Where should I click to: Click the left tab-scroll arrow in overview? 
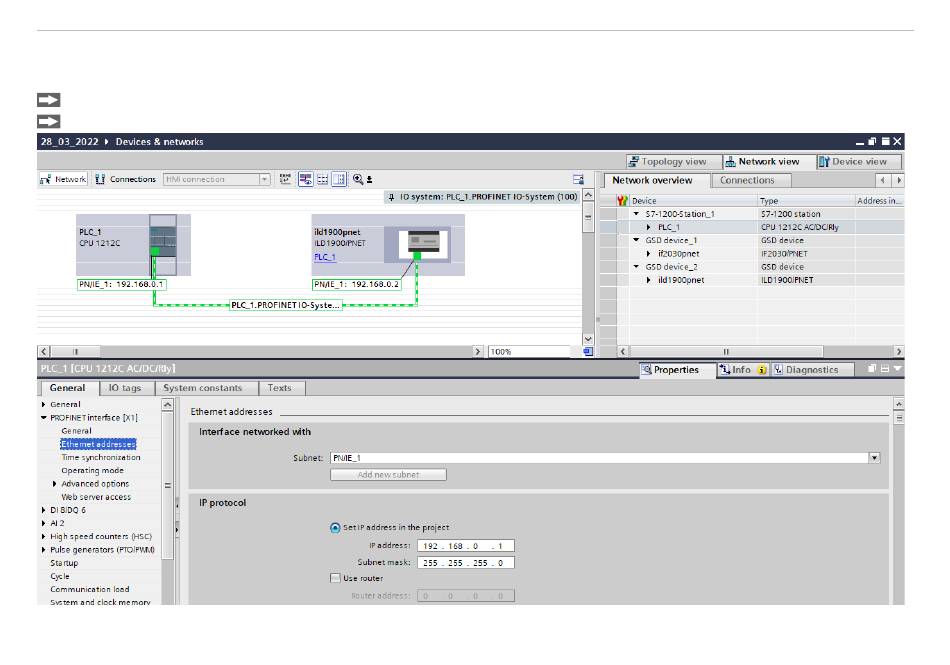point(883,180)
